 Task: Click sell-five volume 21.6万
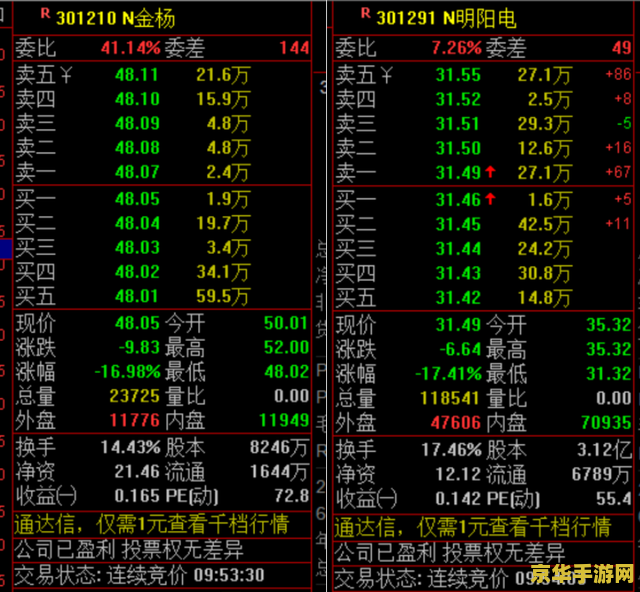tap(222, 75)
